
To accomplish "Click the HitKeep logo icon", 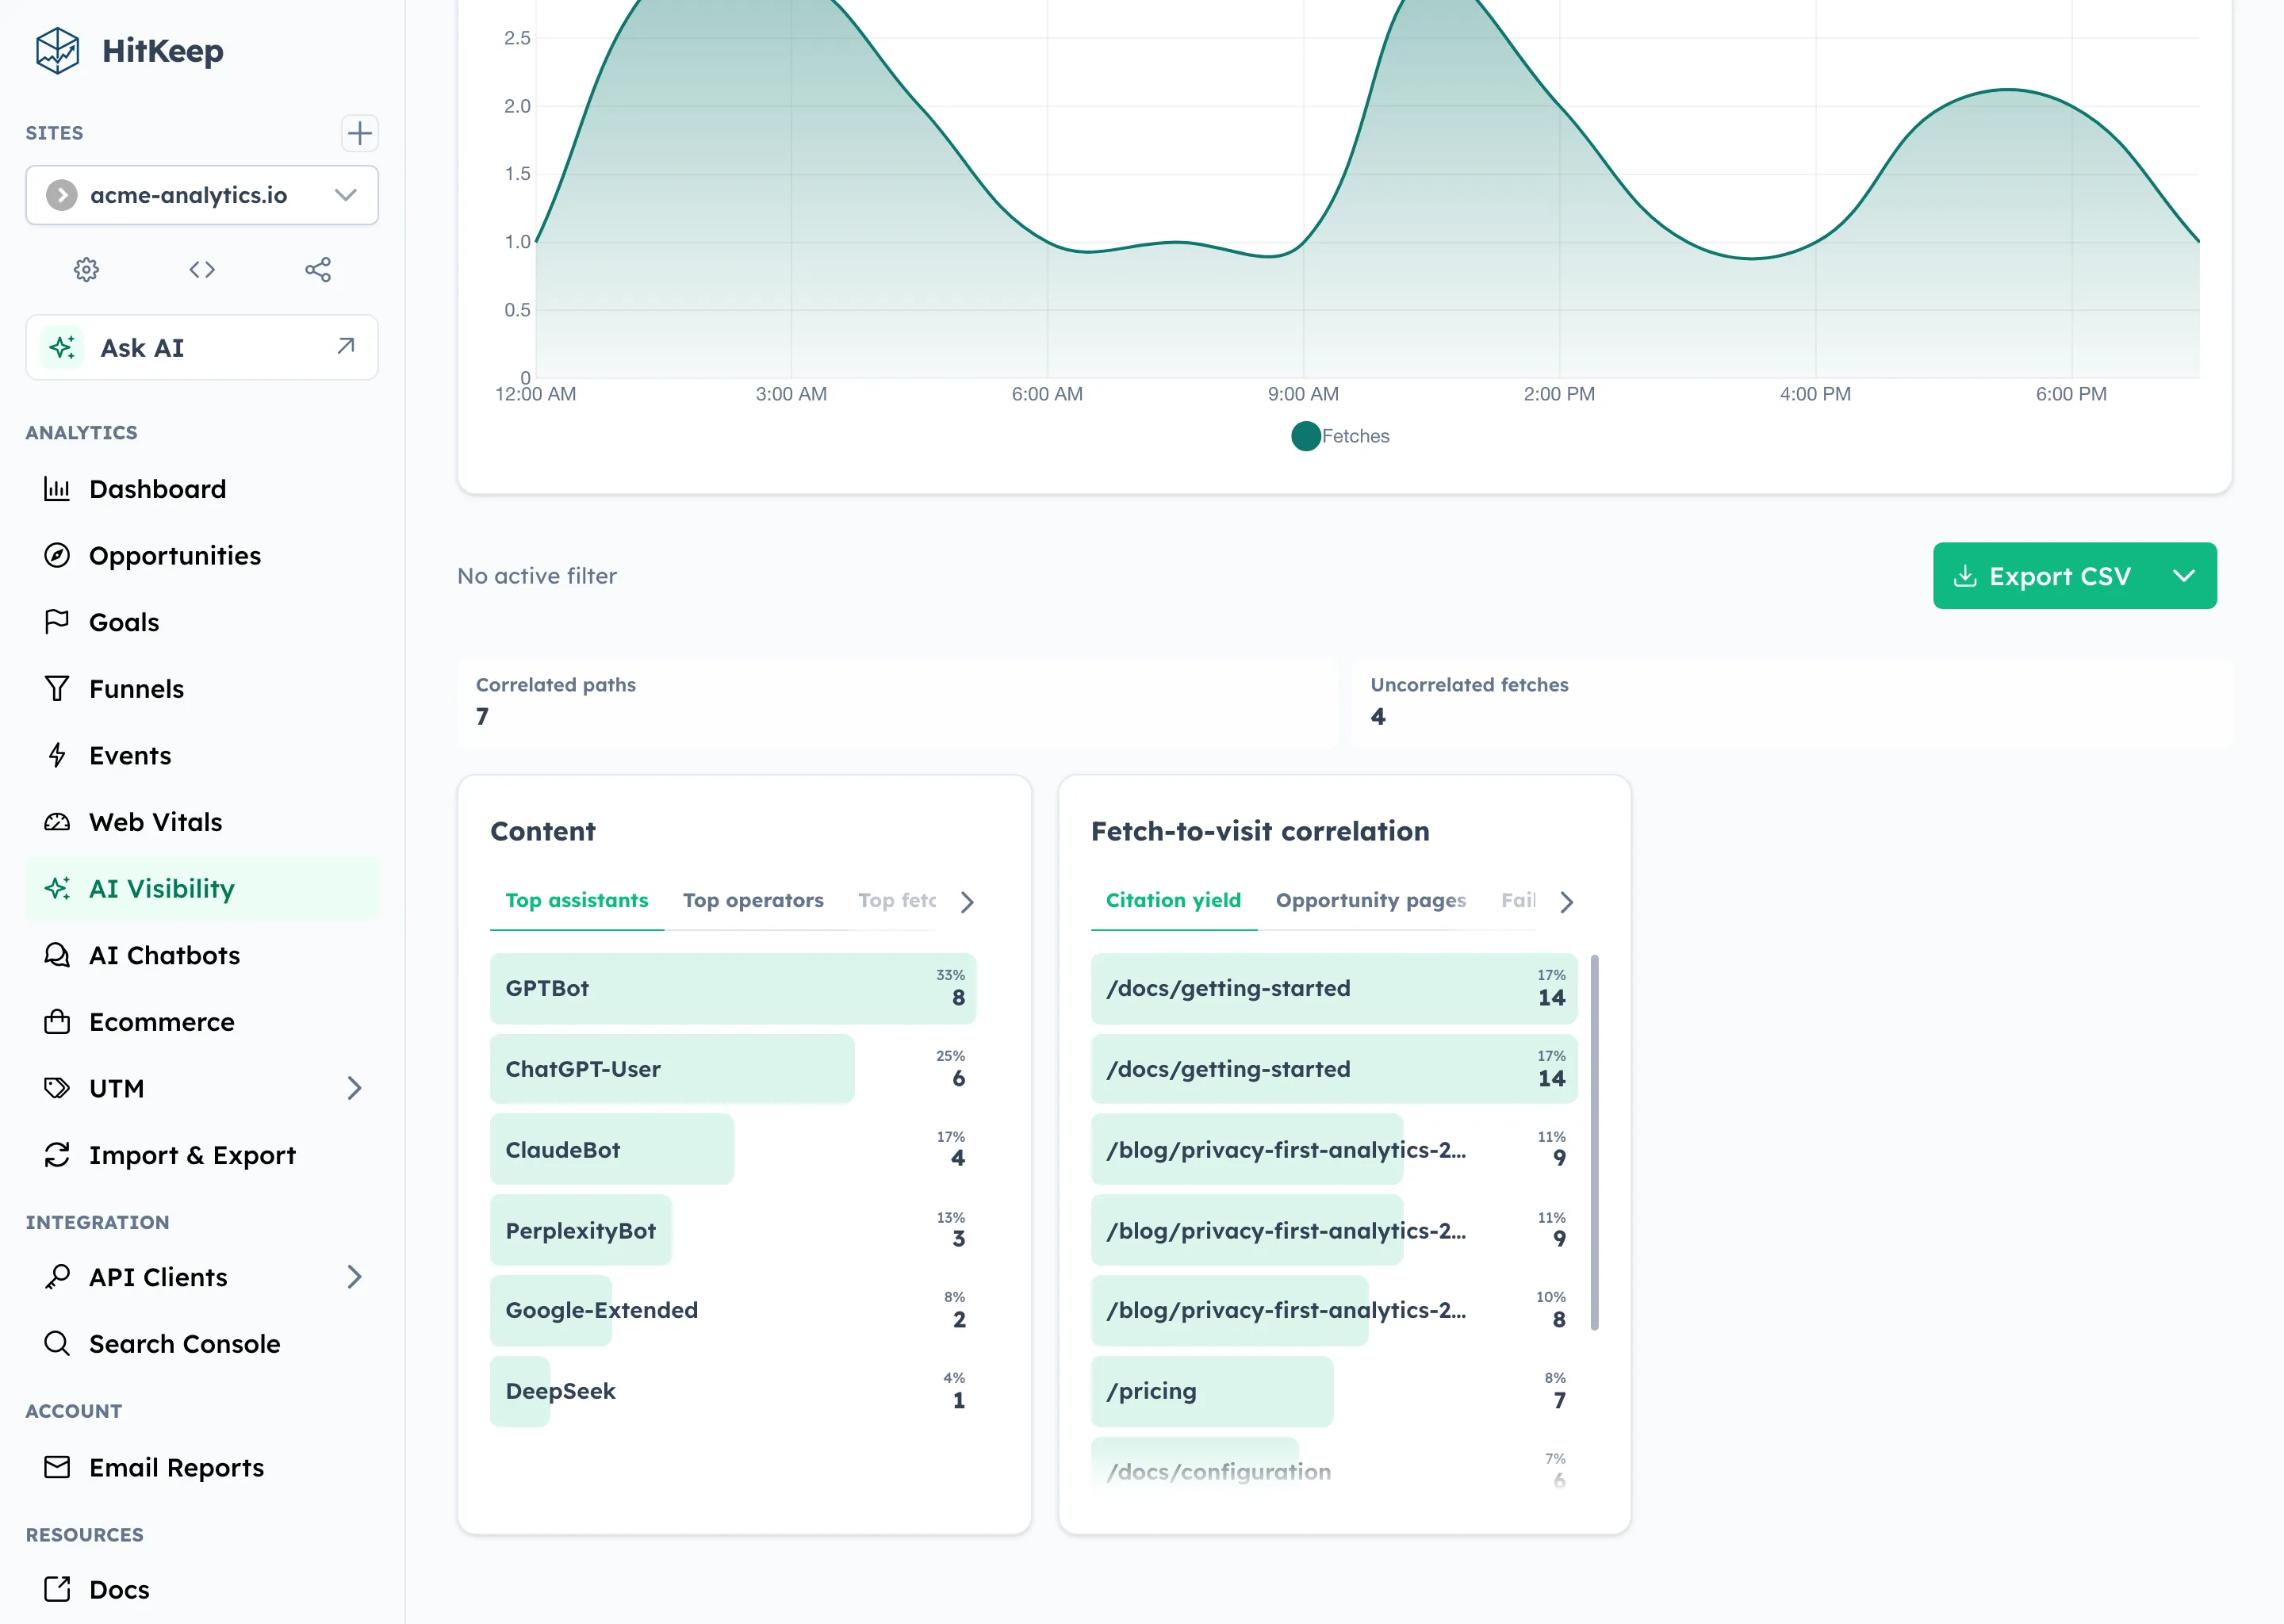I will pyautogui.click(x=57, y=50).
